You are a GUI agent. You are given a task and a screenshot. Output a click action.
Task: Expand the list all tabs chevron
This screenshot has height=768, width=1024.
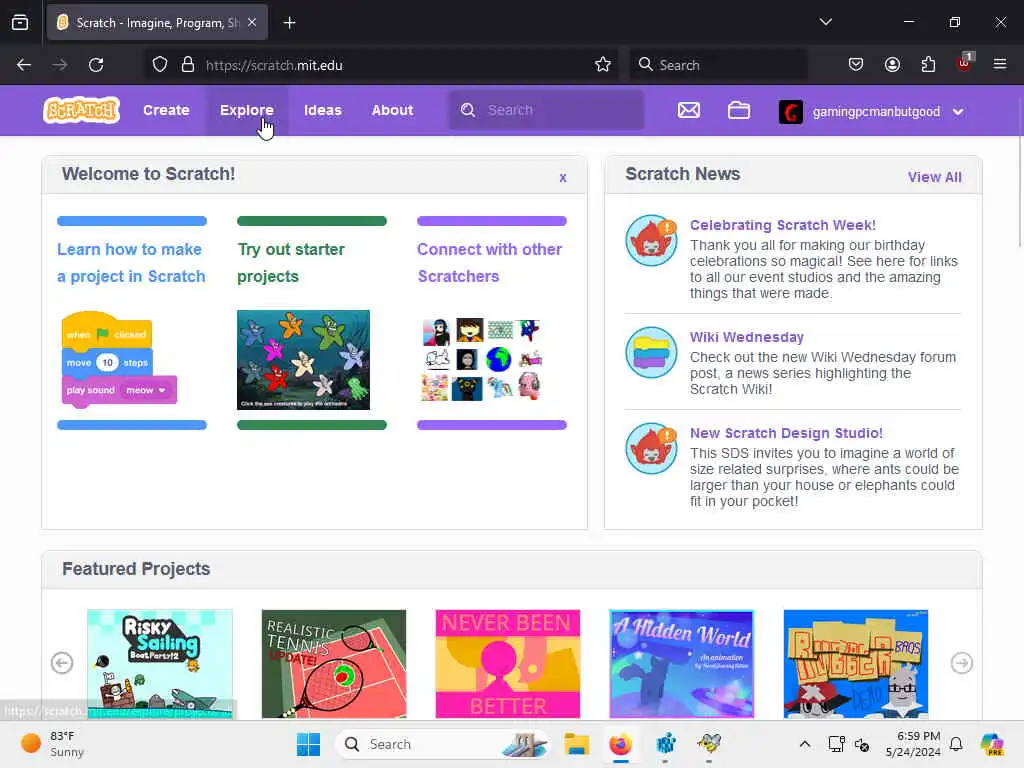[825, 22]
